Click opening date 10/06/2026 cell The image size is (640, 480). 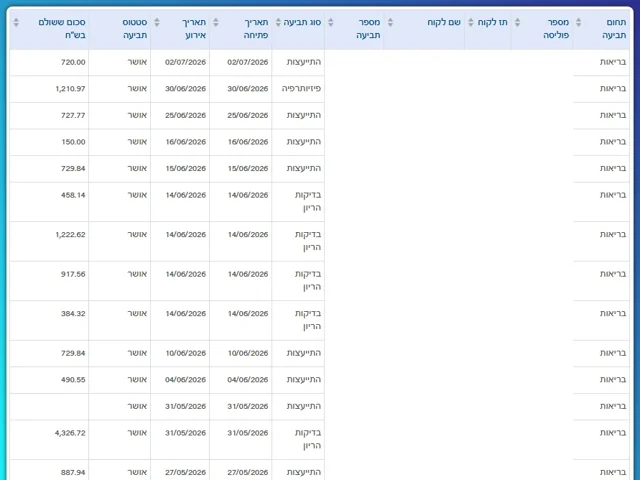[248, 353]
